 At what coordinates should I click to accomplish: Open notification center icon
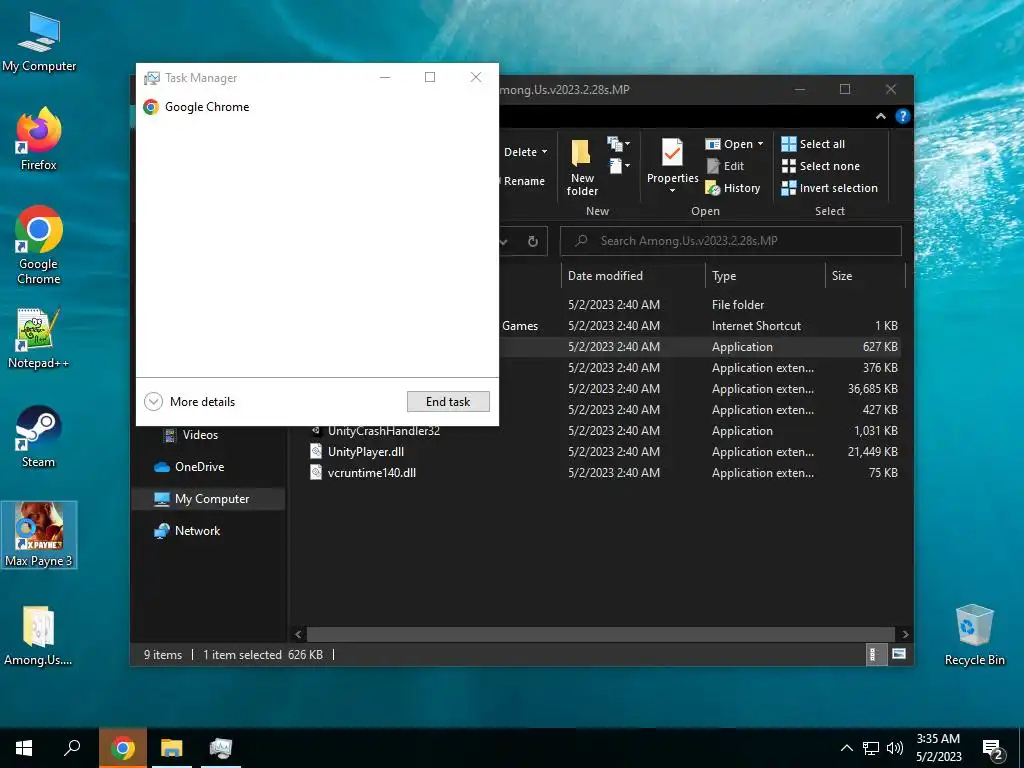993,750
